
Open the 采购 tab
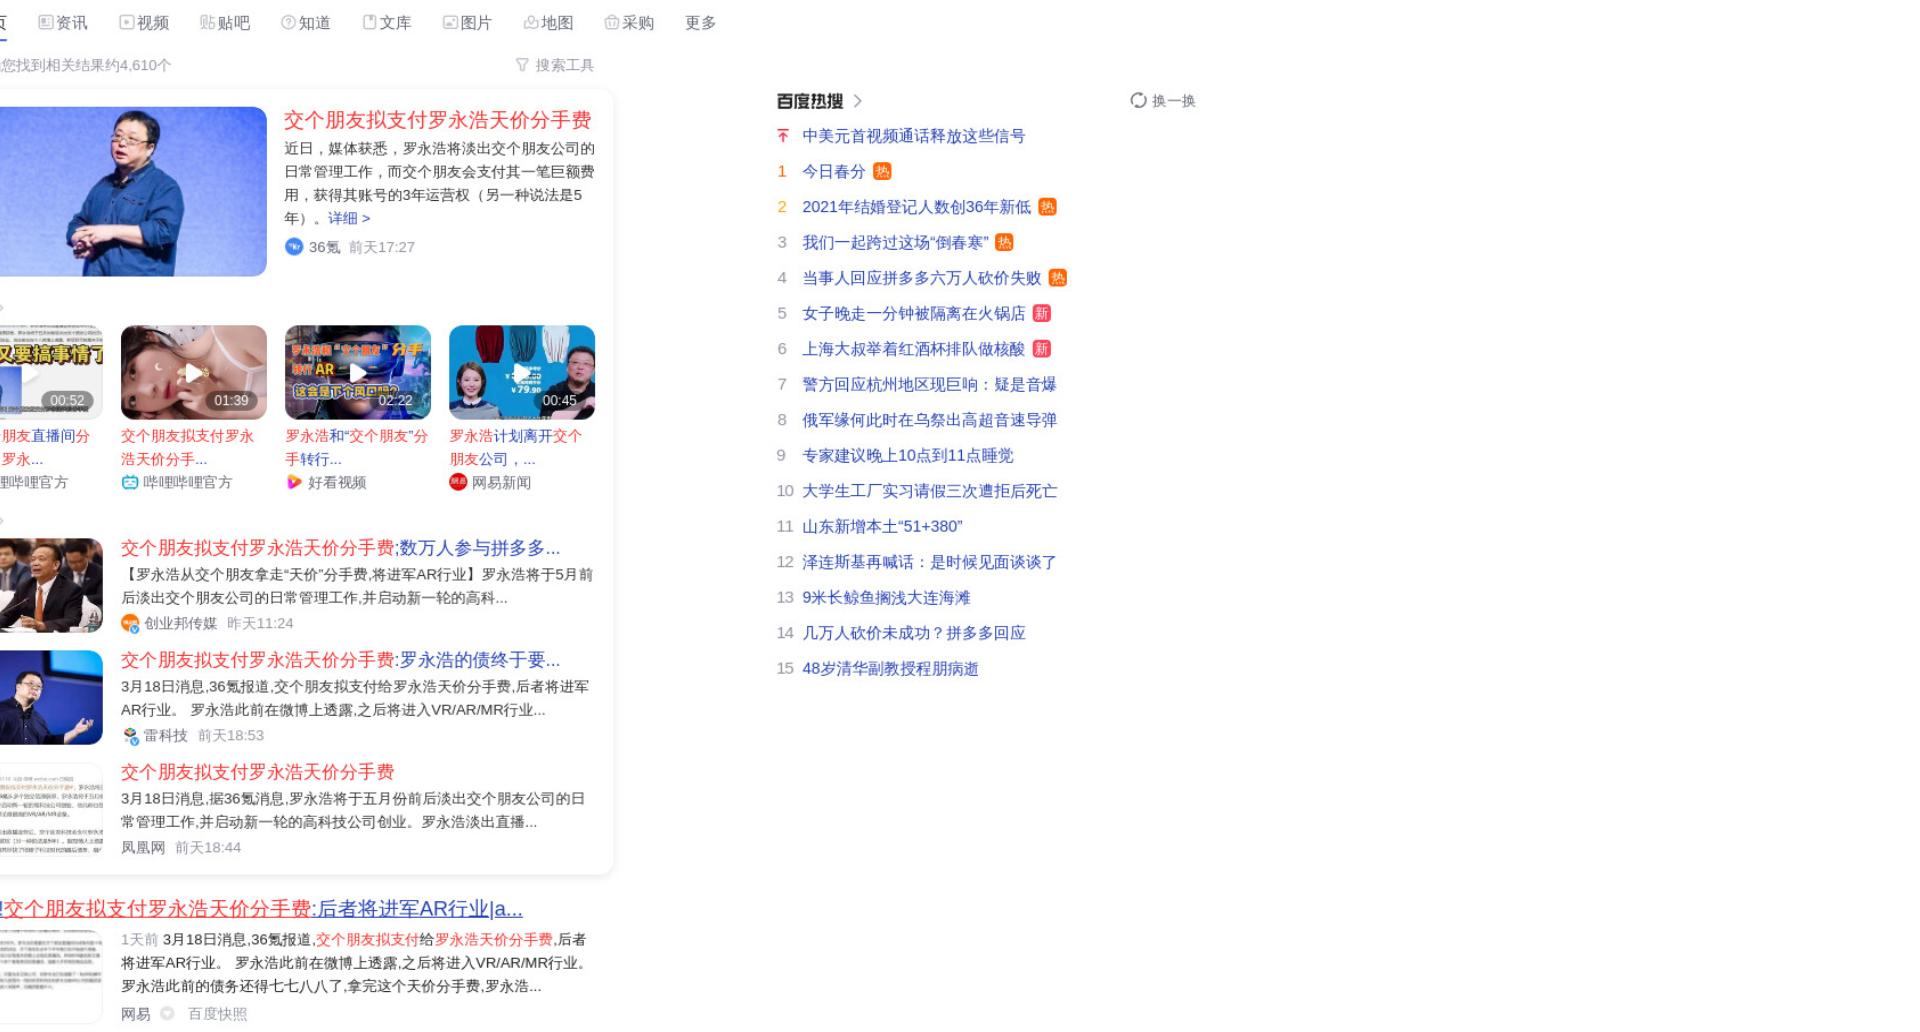coord(630,22)
